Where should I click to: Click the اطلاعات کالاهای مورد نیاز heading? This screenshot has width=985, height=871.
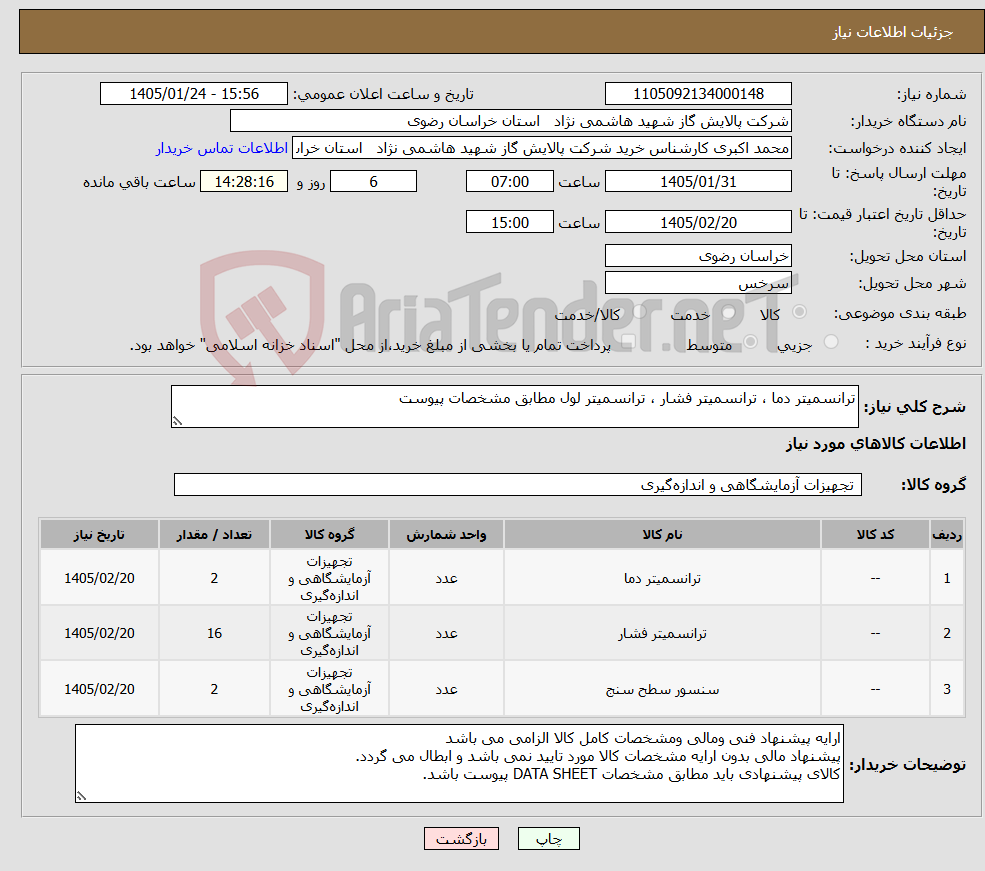(876, 443)
